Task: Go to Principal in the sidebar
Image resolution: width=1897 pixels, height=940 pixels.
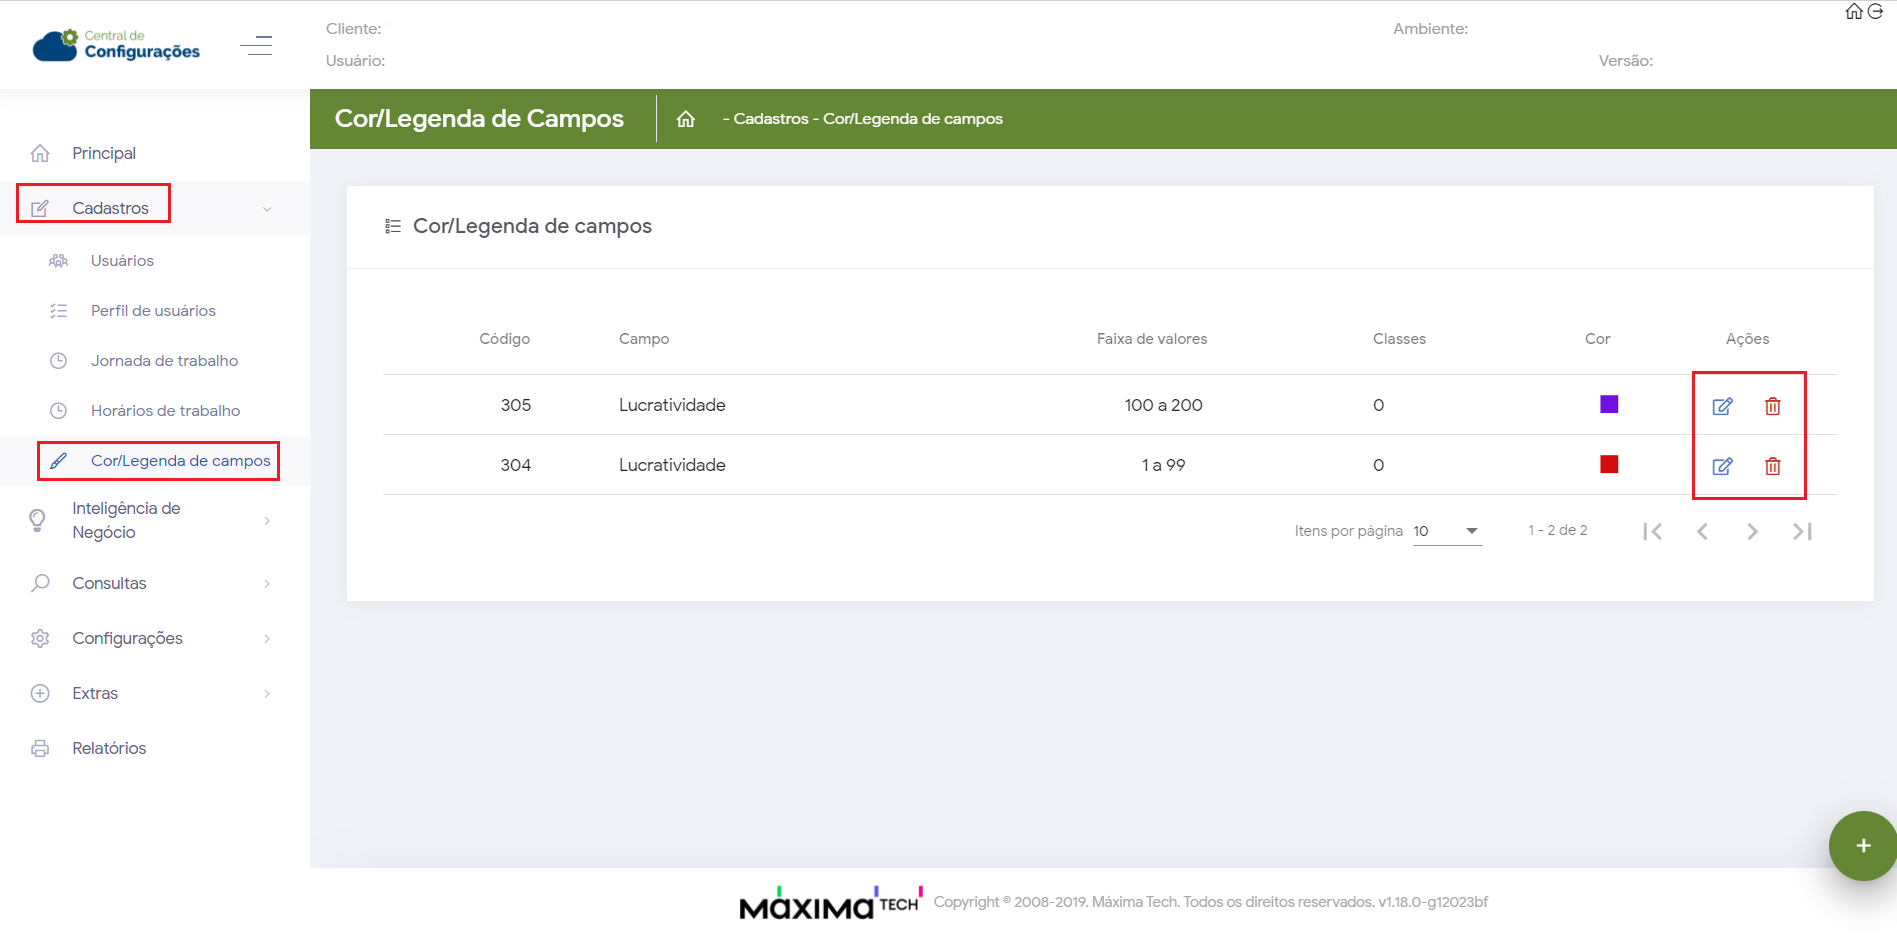Action: (x=104, y=153)
